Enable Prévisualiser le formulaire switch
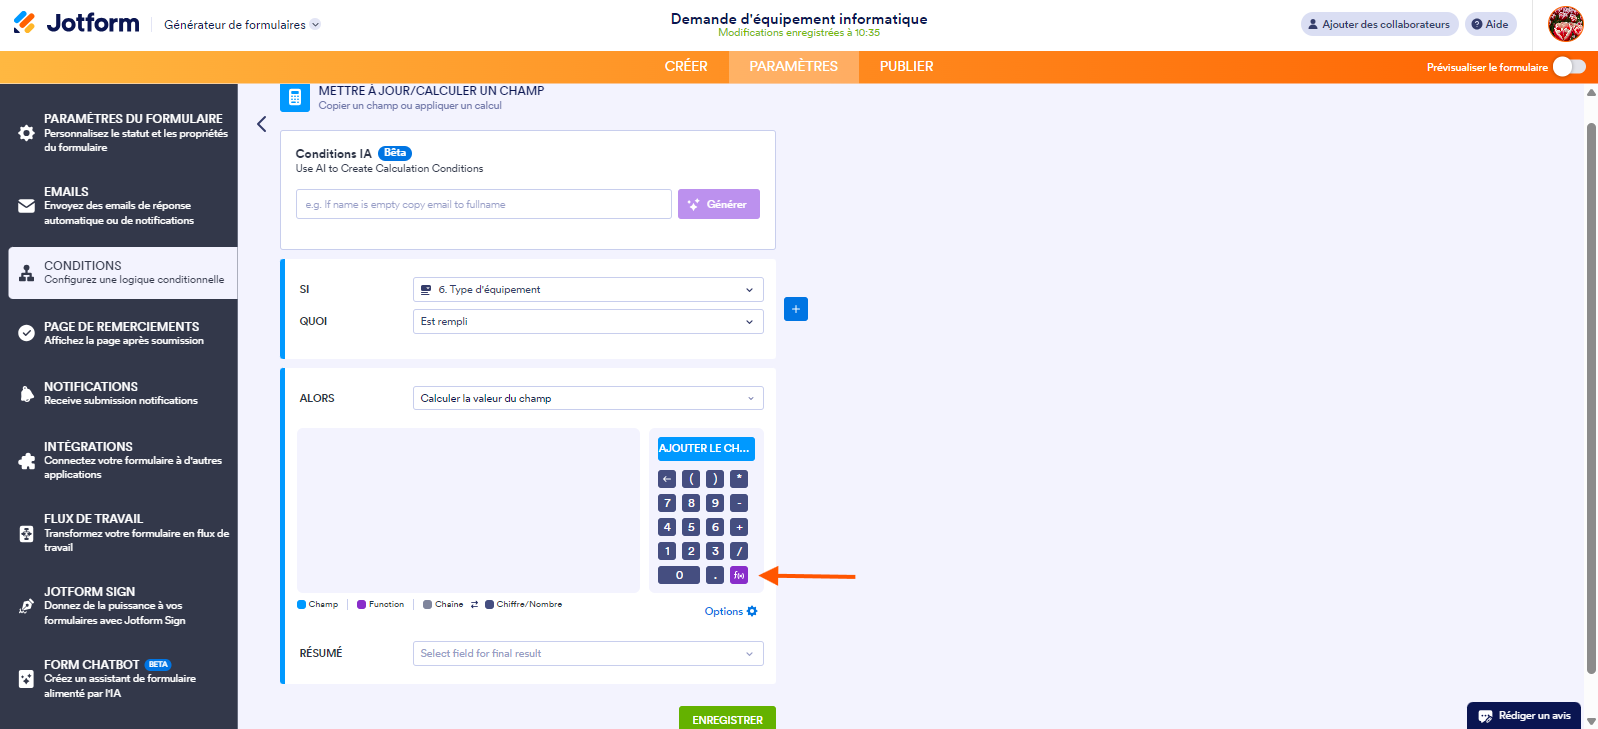Screen dimensions: 1598x729 [1569, 67]
